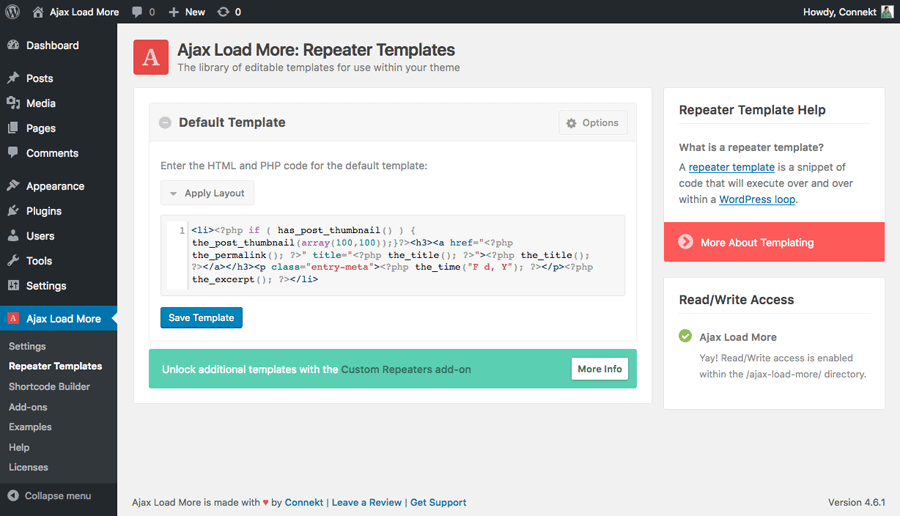Open the WordPress loop link

[757, 199]
